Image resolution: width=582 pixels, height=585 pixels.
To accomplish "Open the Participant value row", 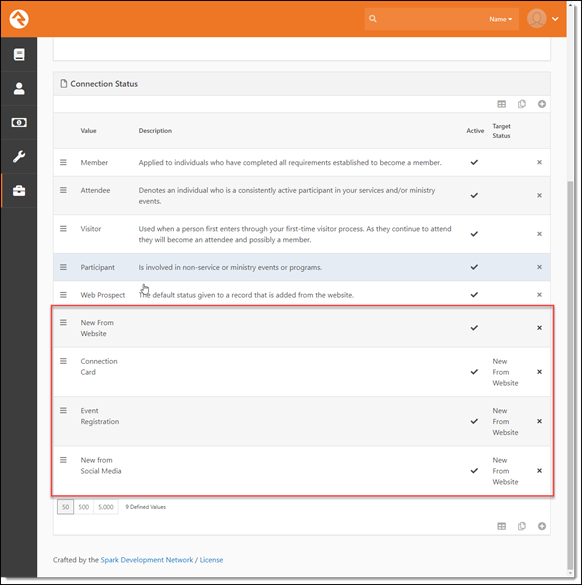I will click(x=301, y=267).
